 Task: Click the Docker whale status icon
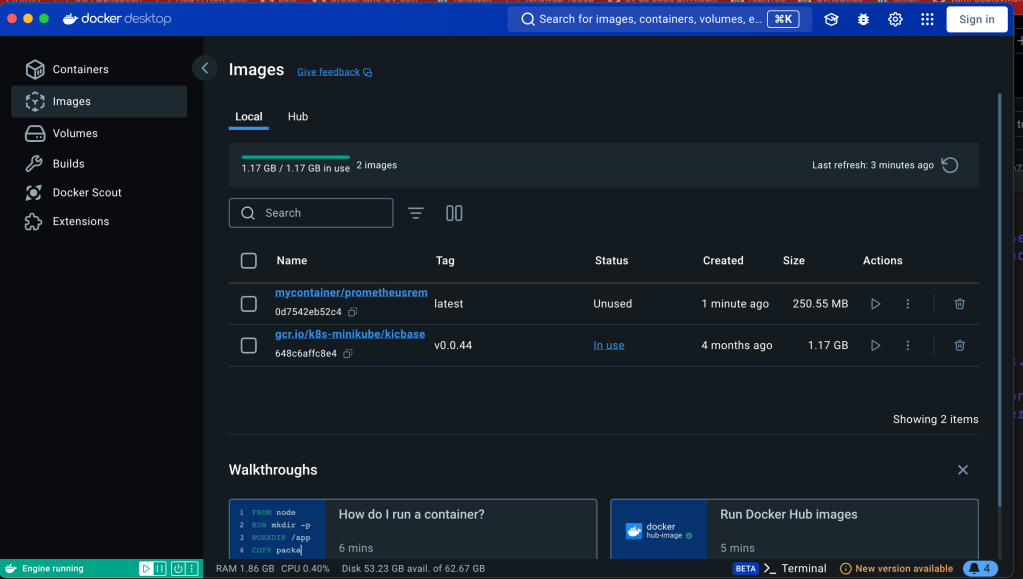click(x=10, y=569)
